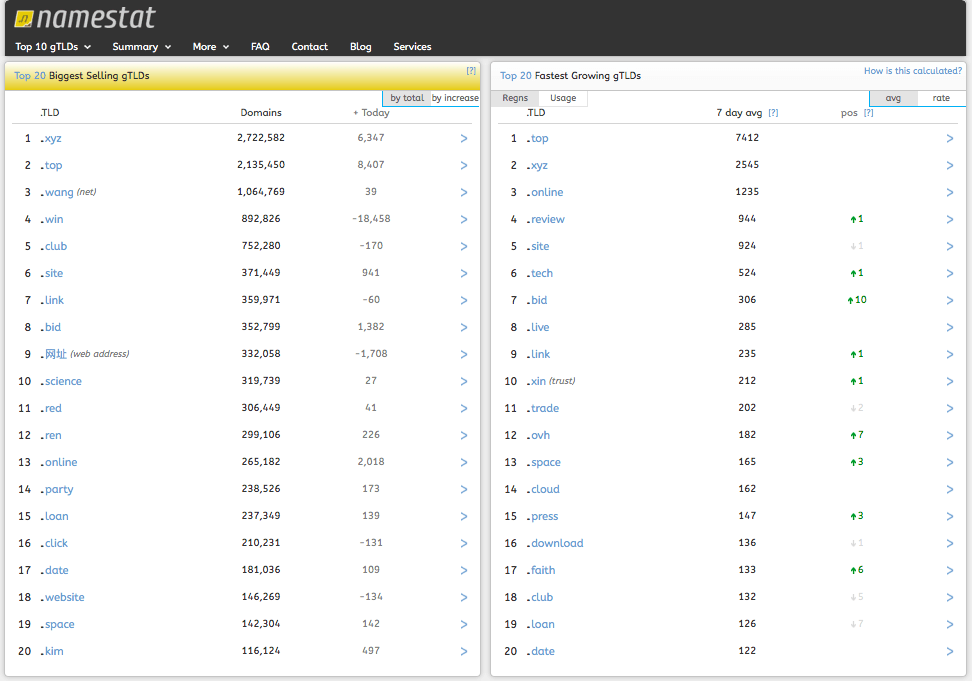Image resolution: width=972 pixels, height=681 pixels.
Task: Switch sorting to by increase
Action: (x=455, y=98)
